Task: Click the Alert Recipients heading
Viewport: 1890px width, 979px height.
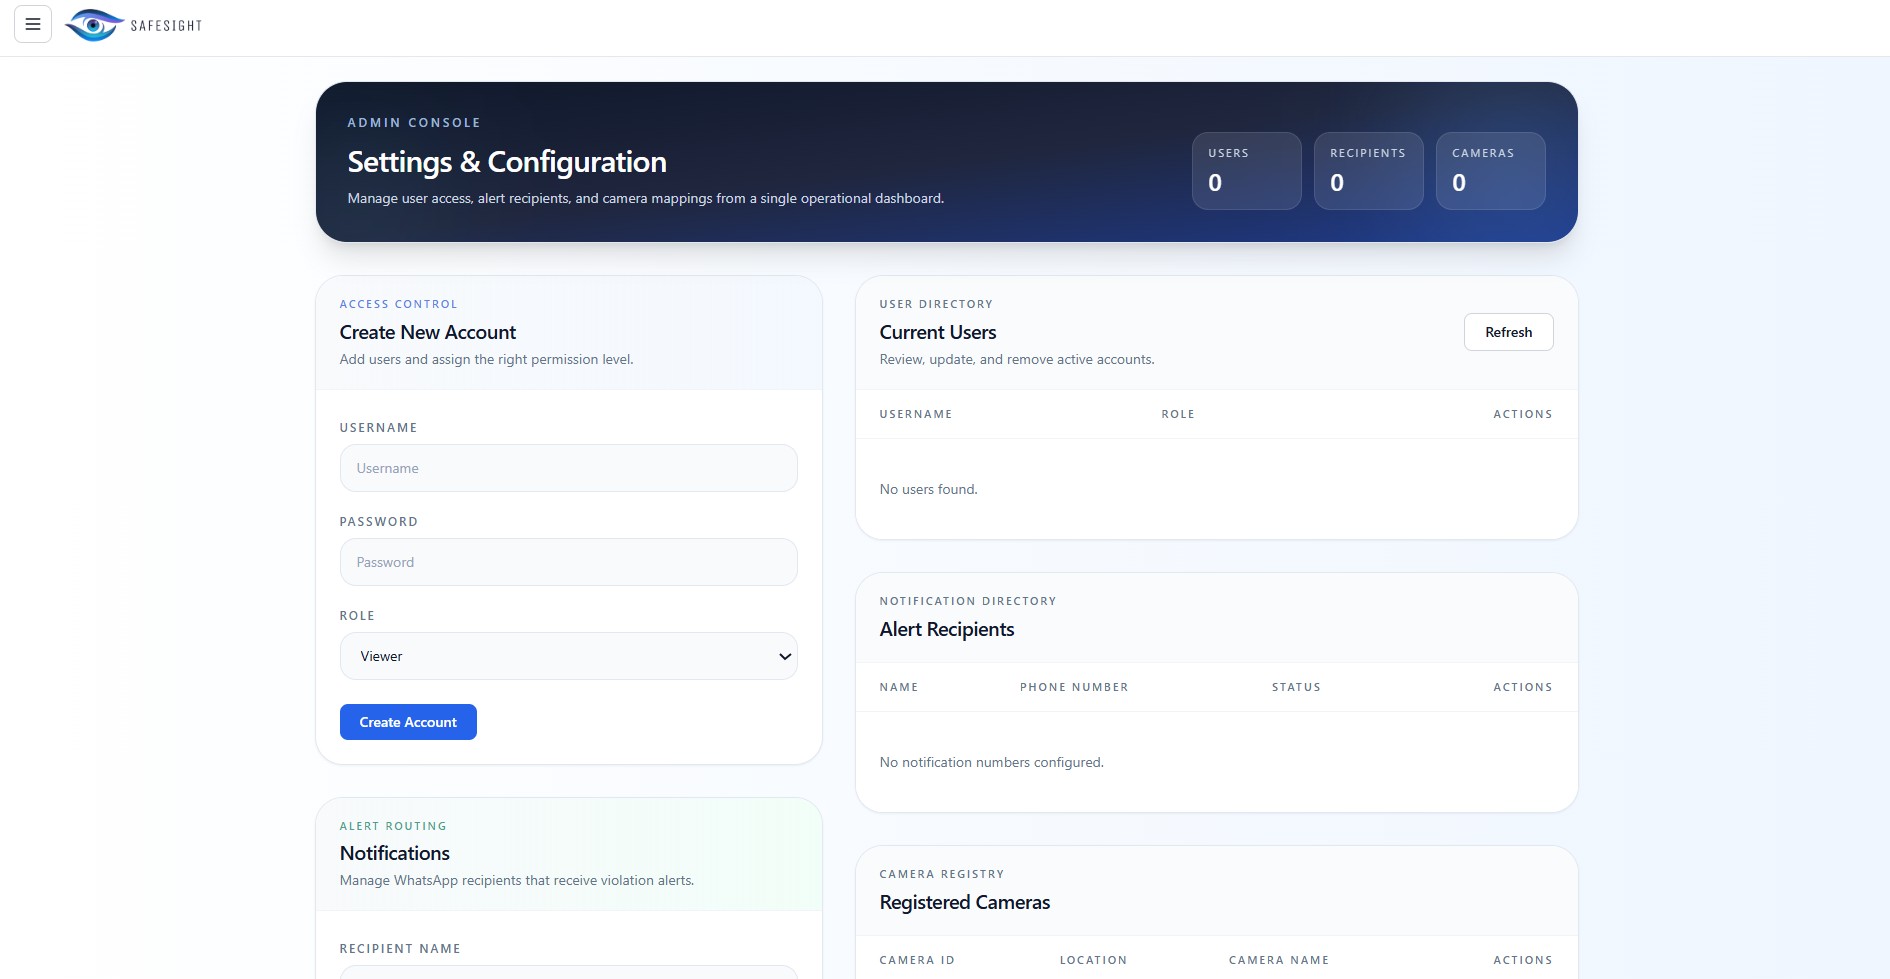Action: (x=947, y=629)
